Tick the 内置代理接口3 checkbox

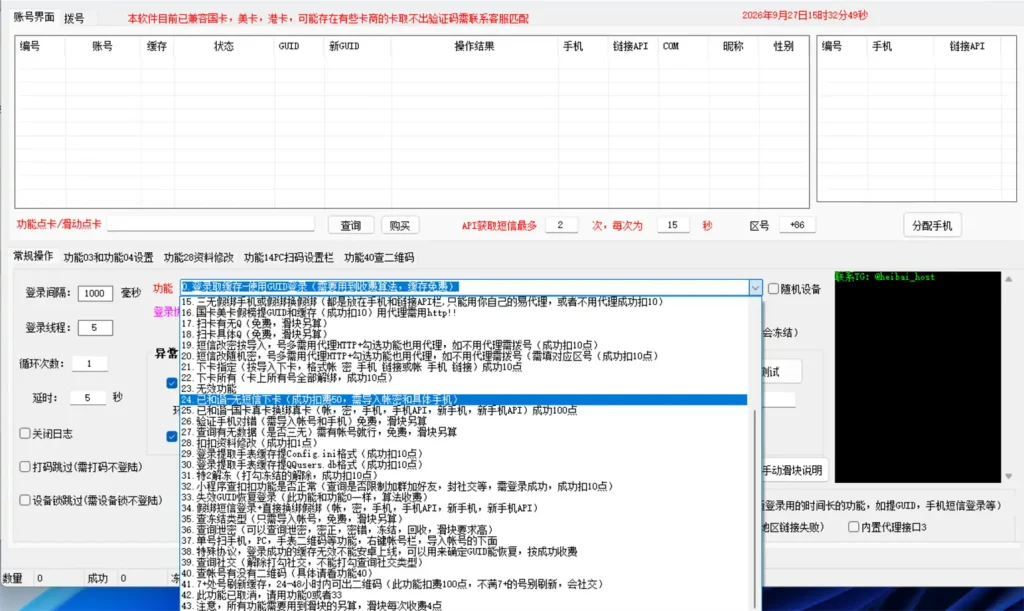point(854,527)
